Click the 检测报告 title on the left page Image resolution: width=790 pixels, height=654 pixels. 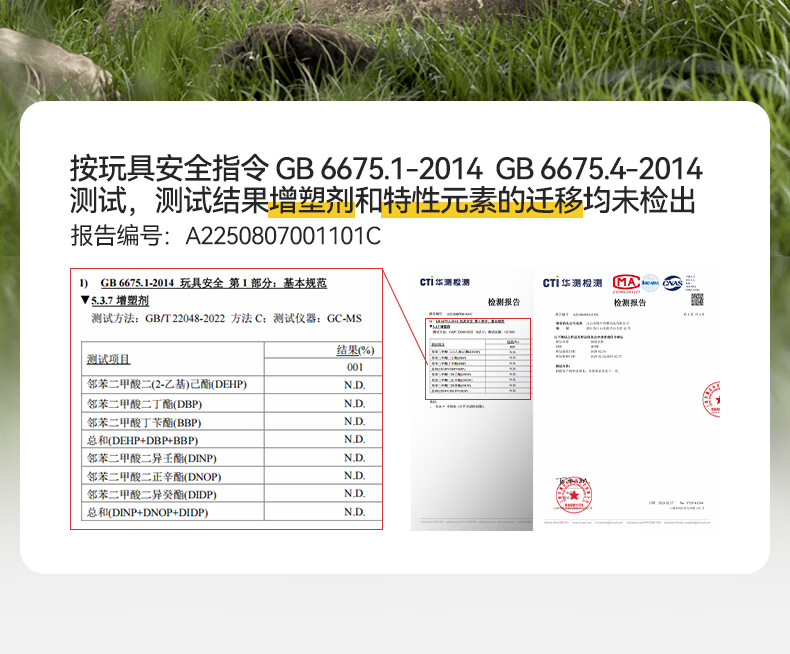point(504,302)
